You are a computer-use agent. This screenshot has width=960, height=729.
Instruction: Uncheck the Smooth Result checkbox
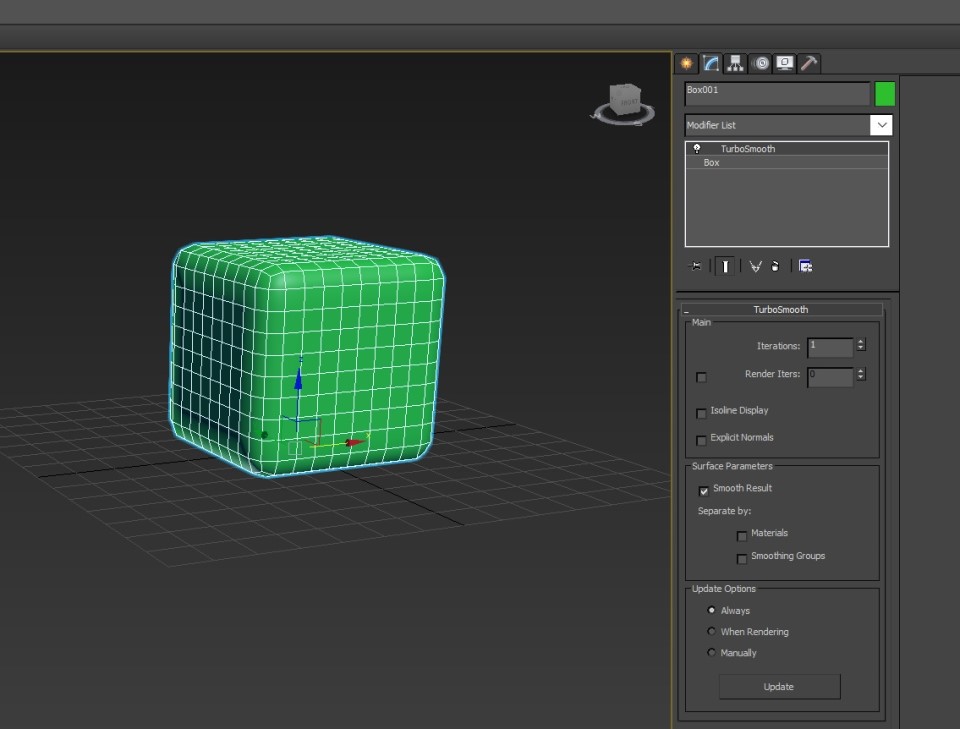click(x=704, y=490)
